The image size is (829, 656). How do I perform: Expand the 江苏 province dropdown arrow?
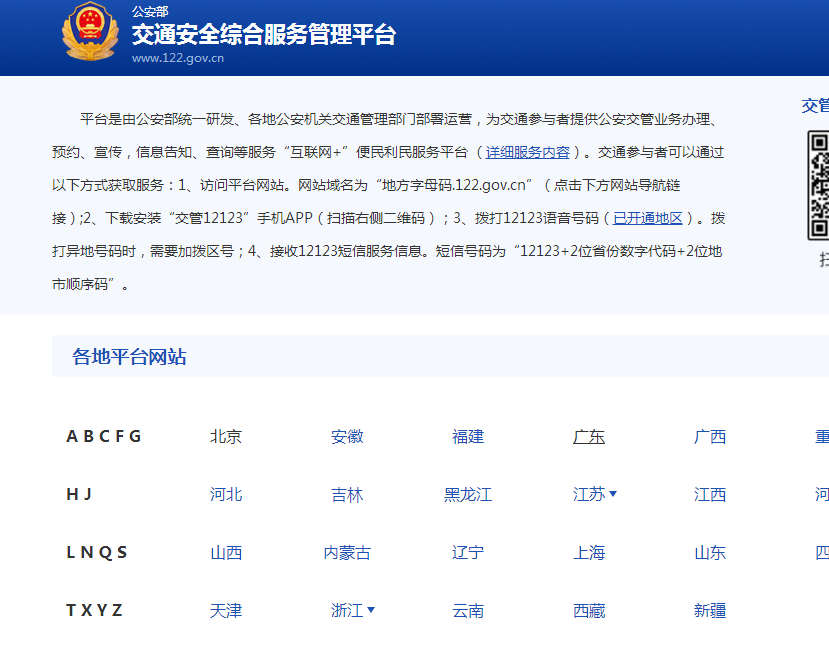612,494
